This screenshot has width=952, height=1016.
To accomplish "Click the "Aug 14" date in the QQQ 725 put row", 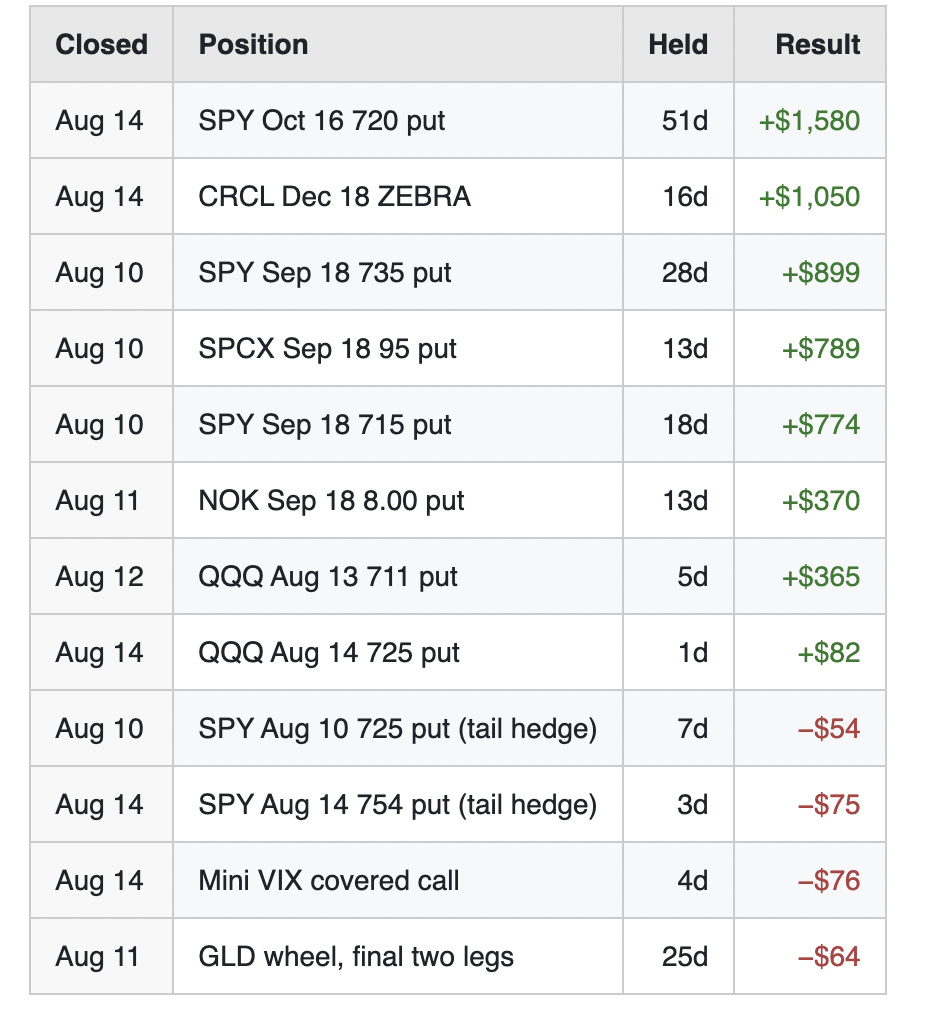I will (x=99, y=652).
